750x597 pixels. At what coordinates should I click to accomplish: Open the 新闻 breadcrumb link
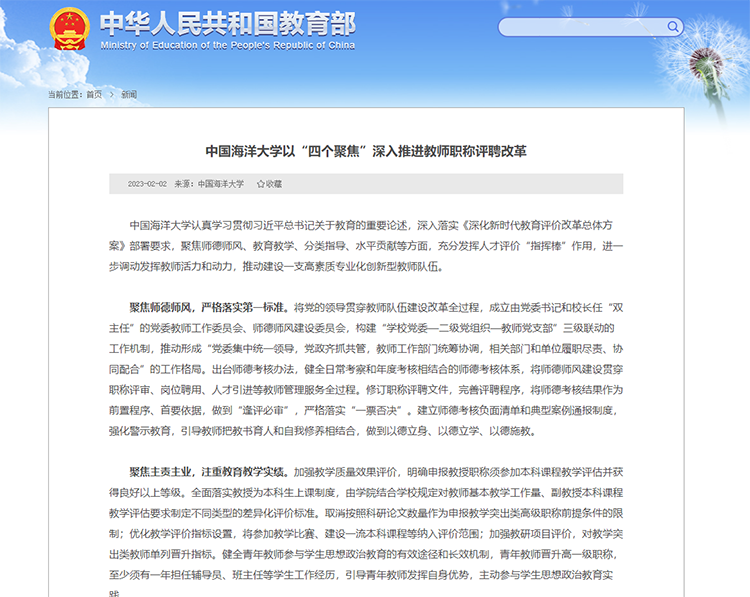[x=129, y=95]
